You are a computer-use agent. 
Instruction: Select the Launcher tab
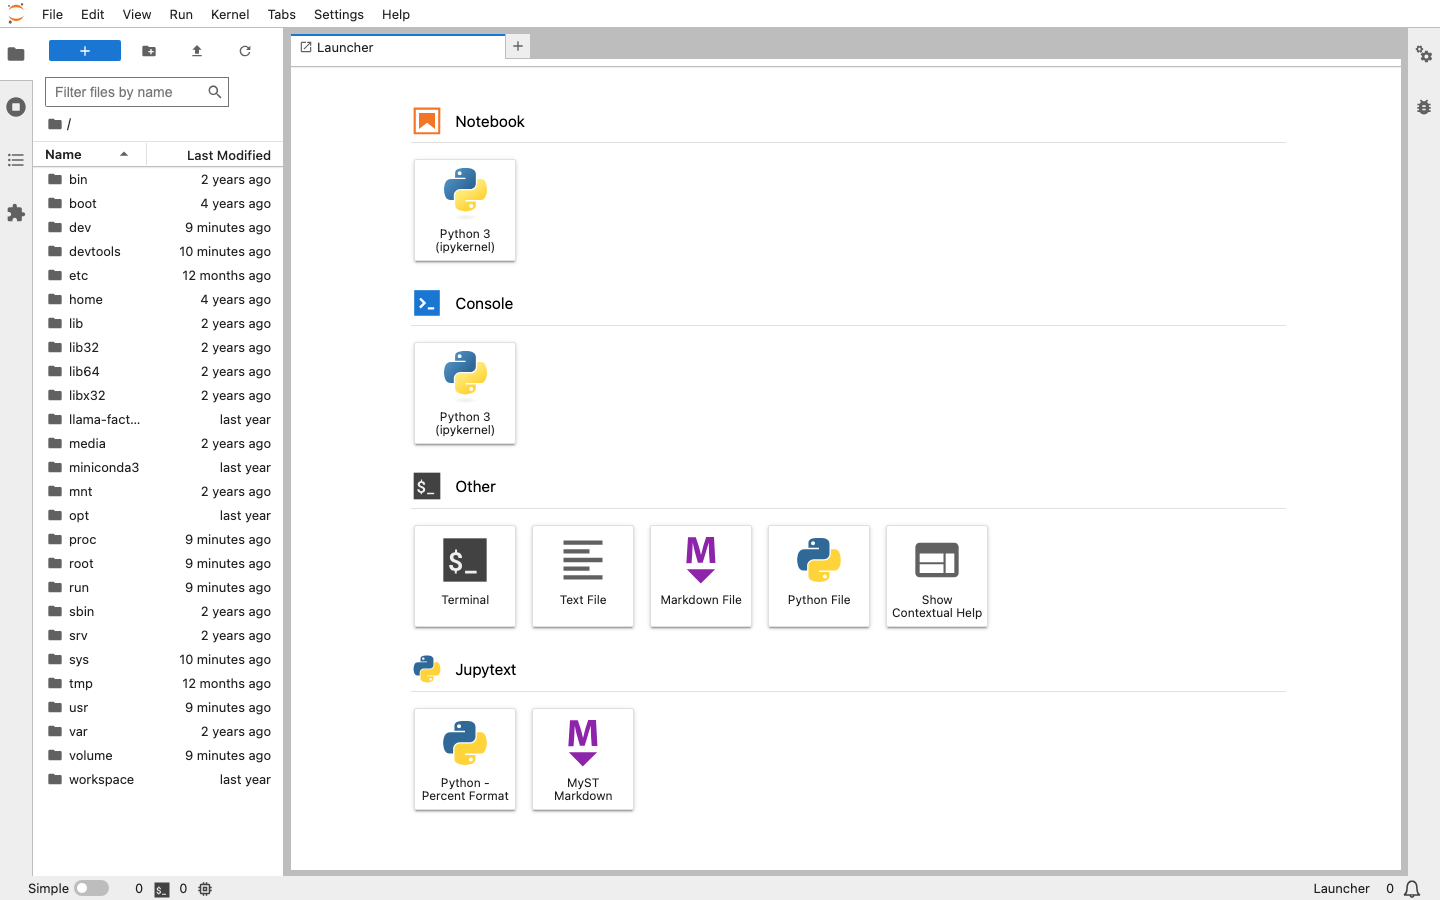pyautogui.click(x=398, y=47)
